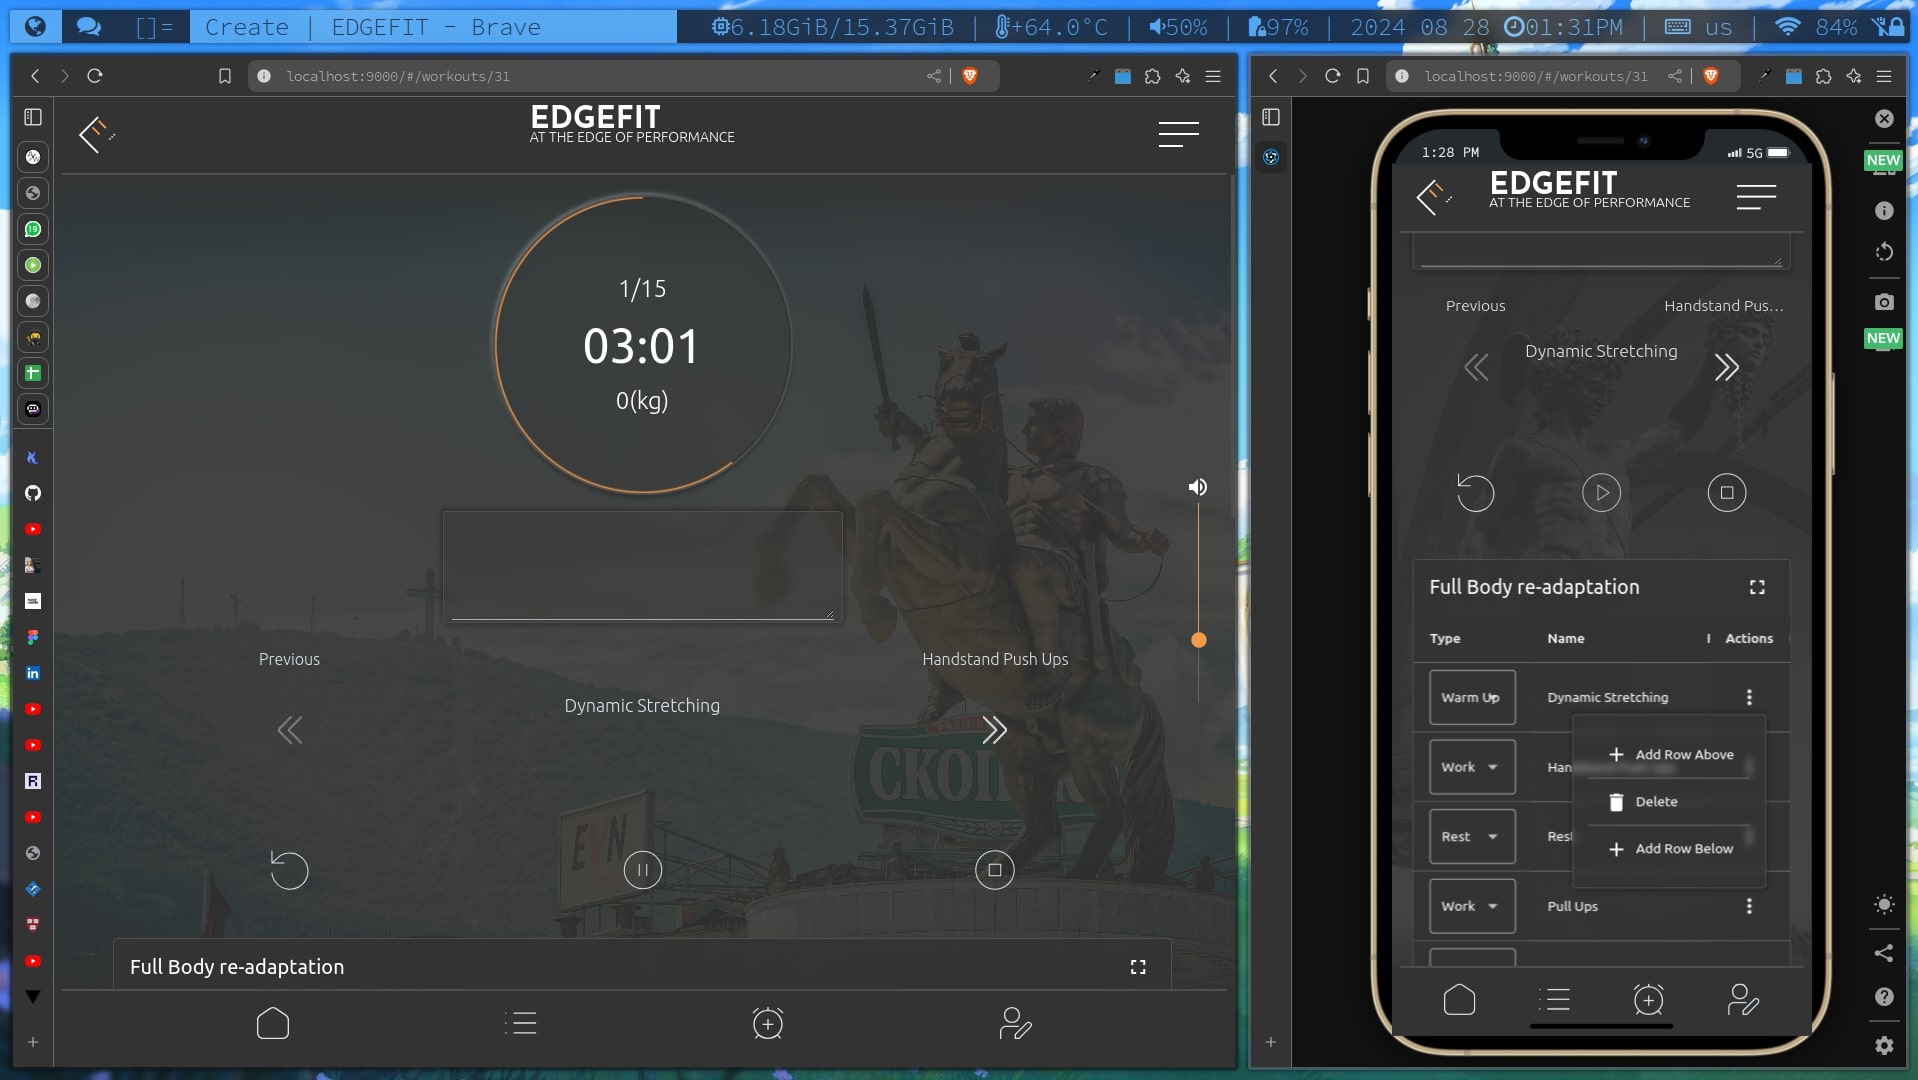Click the reset timer icon in left window

pyautogui.click(x=289, y=870)
